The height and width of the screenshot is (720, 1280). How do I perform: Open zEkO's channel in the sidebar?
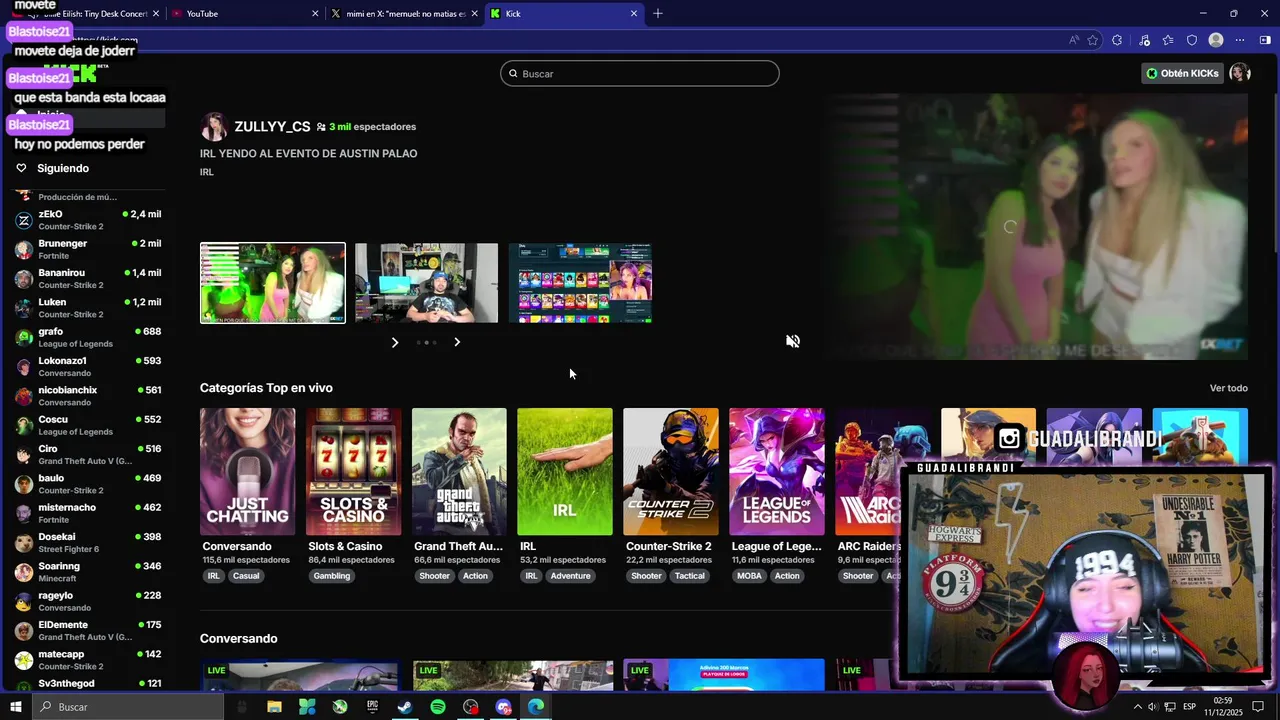click(88, 220)
